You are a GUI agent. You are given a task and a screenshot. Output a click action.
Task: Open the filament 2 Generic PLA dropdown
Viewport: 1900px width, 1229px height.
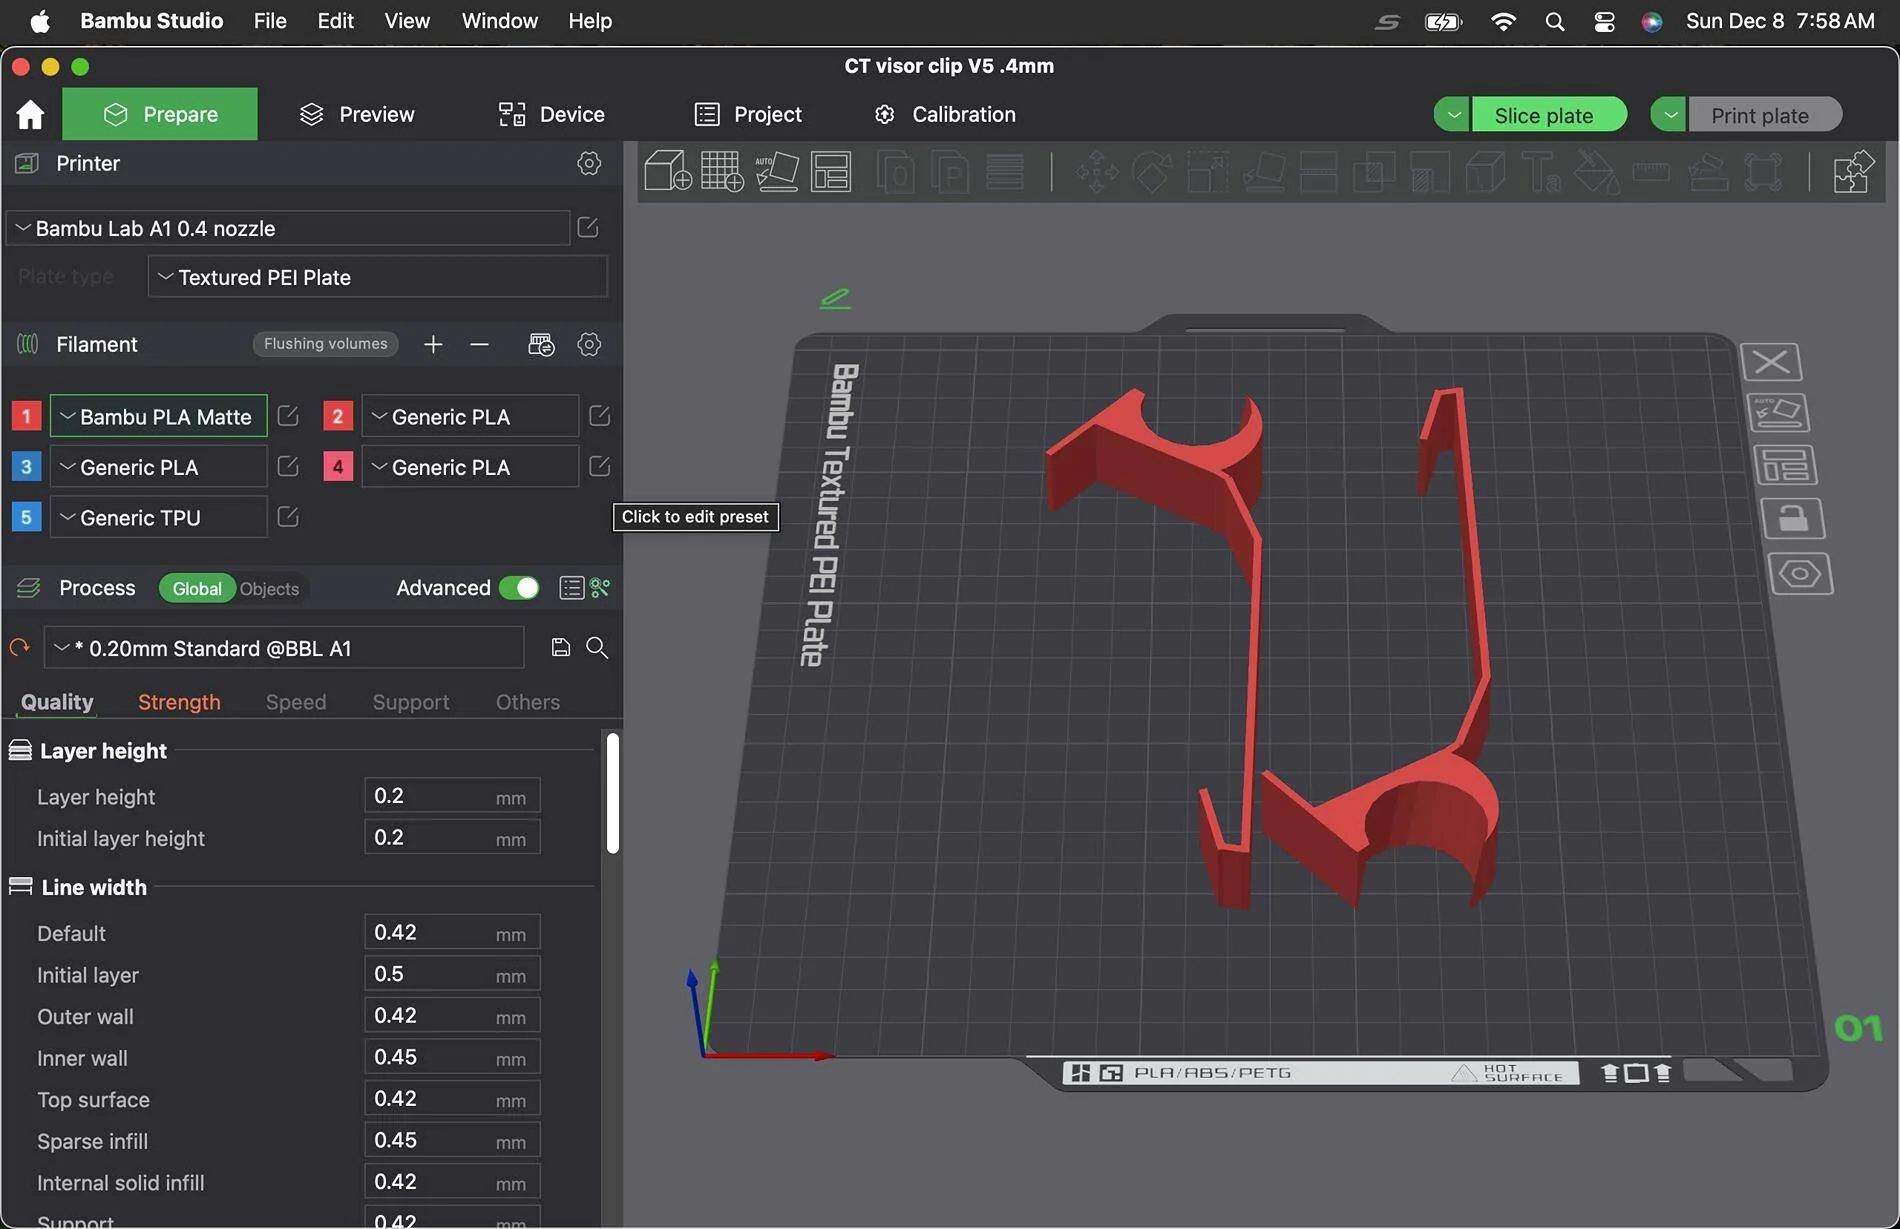tap(469, 416)
